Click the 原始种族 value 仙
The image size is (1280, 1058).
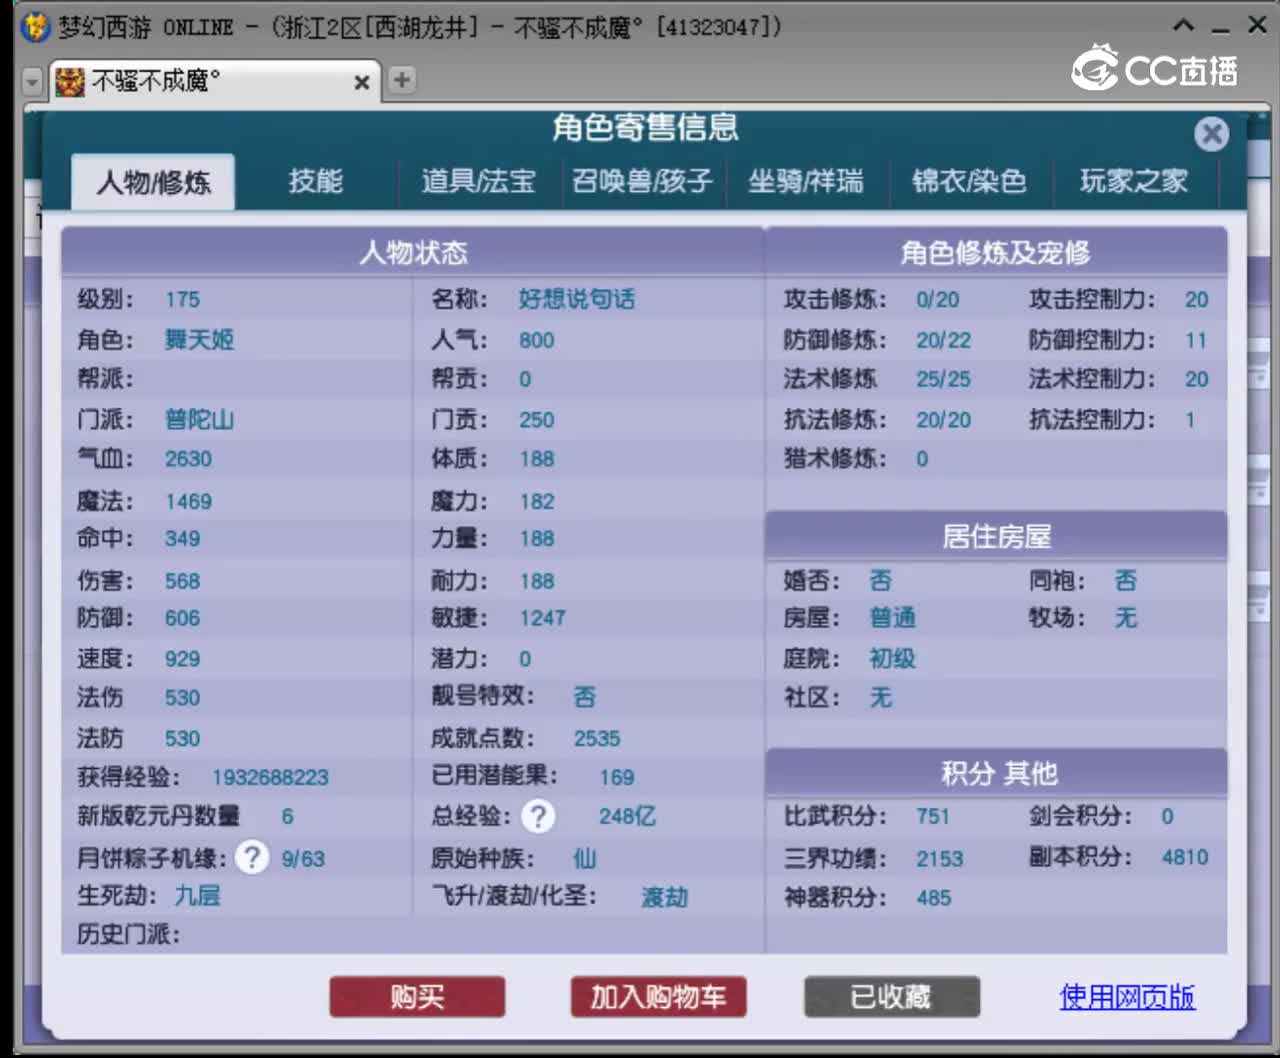click(585, 858)
